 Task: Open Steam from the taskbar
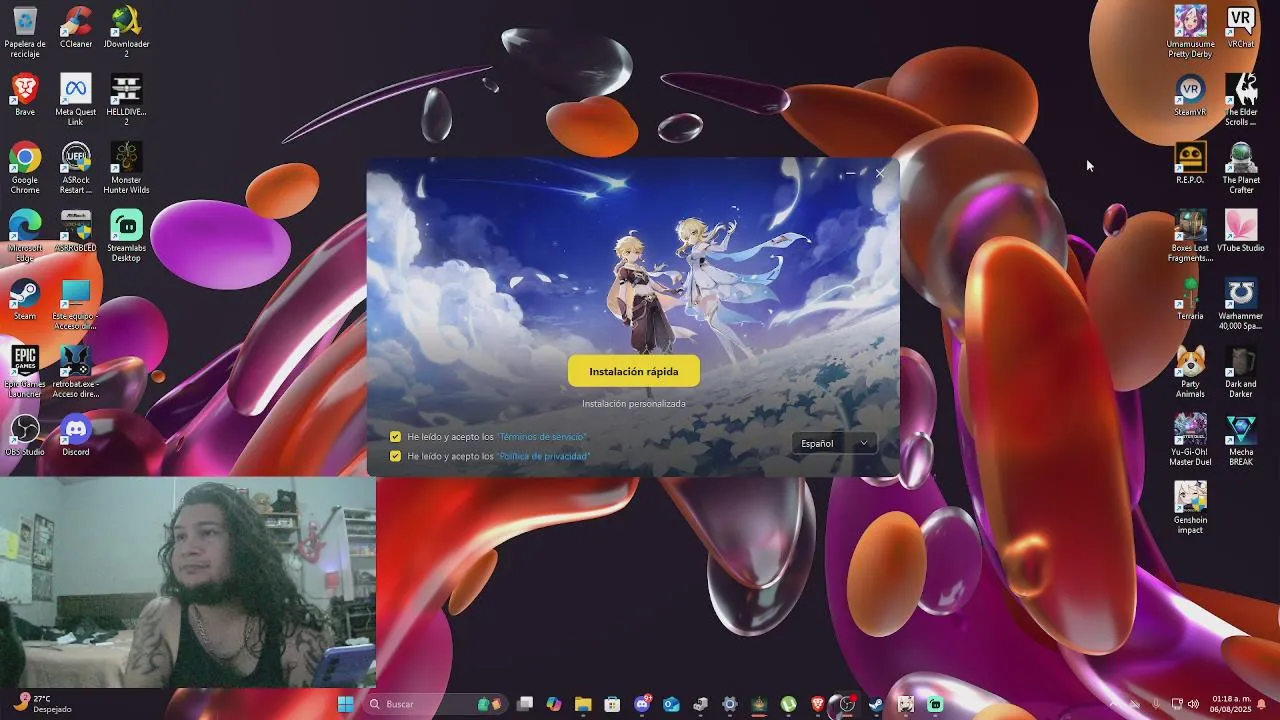[876, 704]
